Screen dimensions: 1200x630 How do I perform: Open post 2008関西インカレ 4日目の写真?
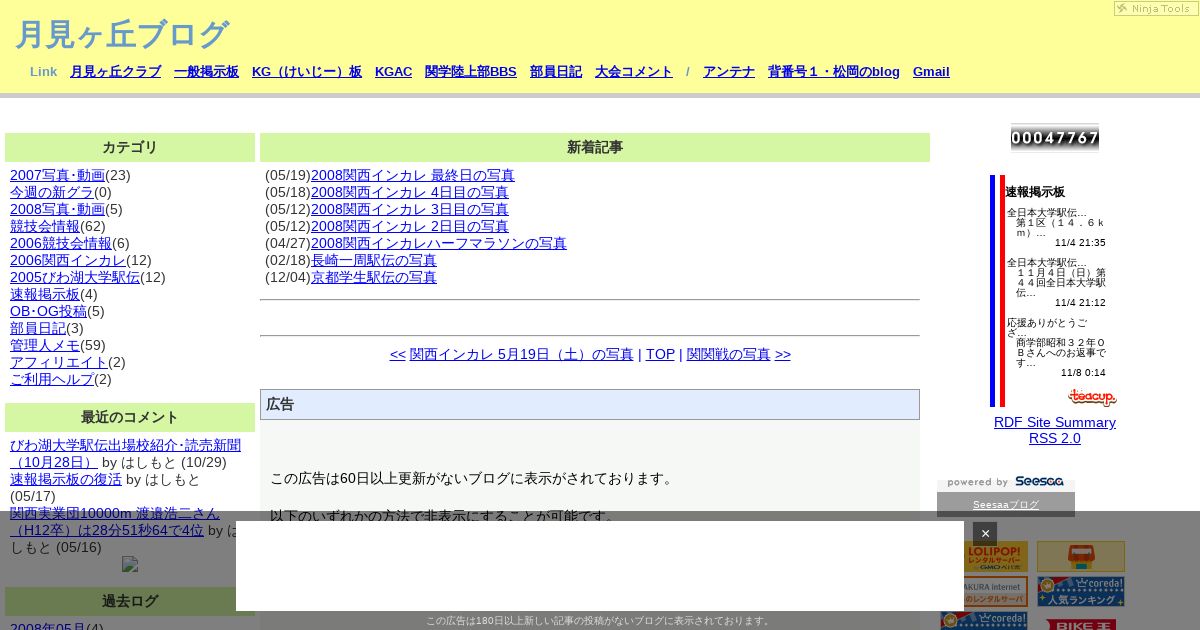tap(410, 192)
